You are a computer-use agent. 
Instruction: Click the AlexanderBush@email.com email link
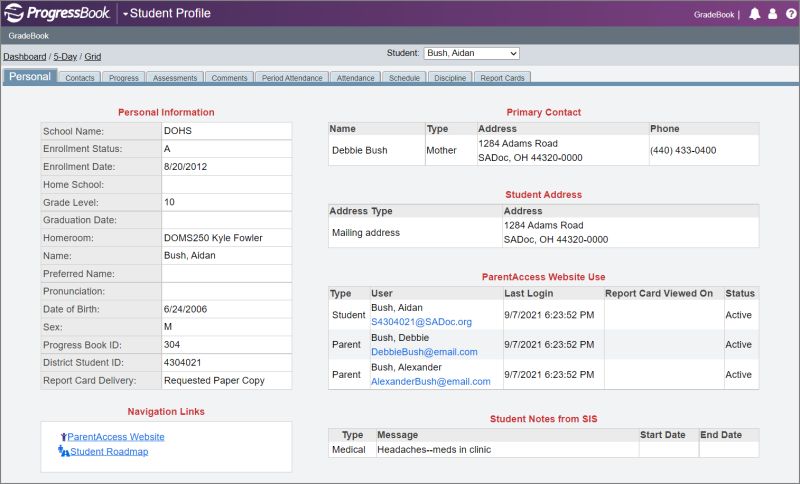point(431,381)
